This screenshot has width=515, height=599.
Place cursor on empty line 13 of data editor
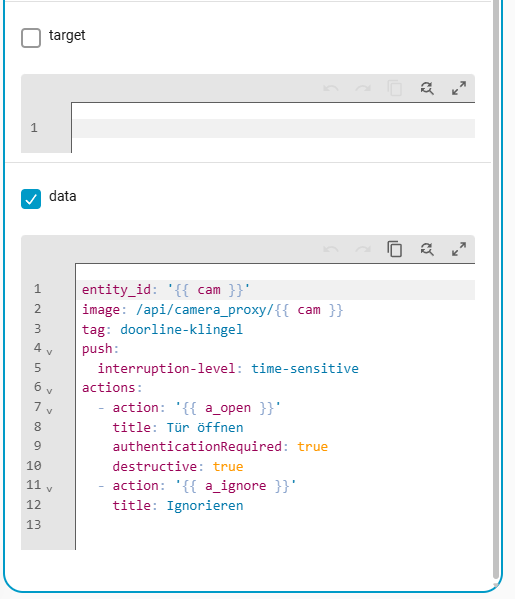click(x=275, y=525)
